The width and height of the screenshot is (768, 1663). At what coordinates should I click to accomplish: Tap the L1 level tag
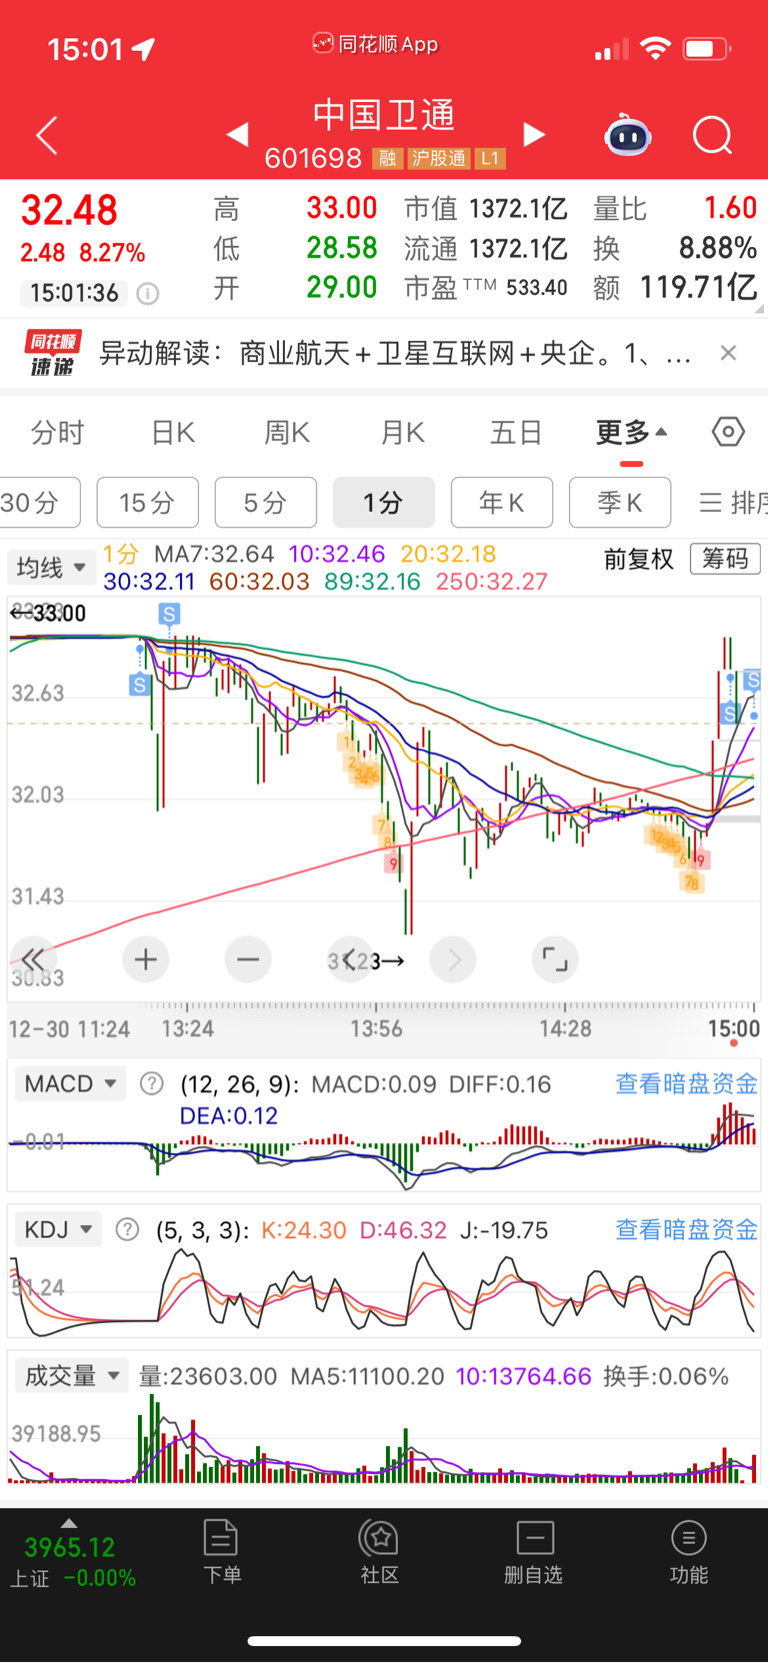(x=490, y=159)
